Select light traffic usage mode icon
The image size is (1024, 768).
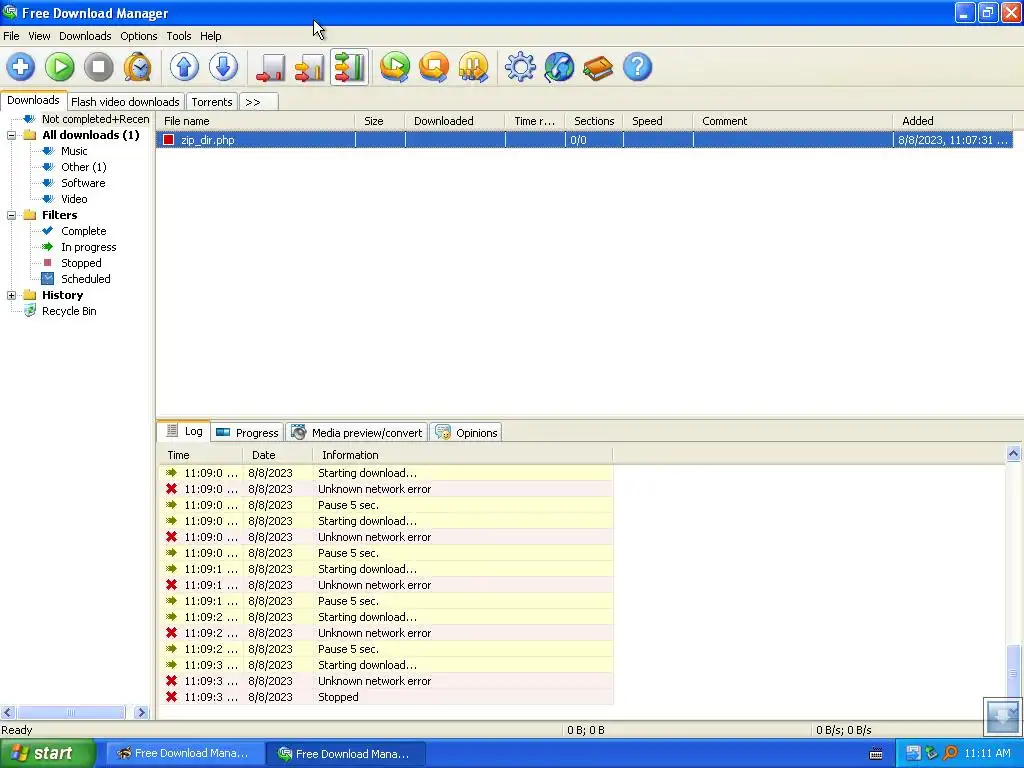click(270, 67)
